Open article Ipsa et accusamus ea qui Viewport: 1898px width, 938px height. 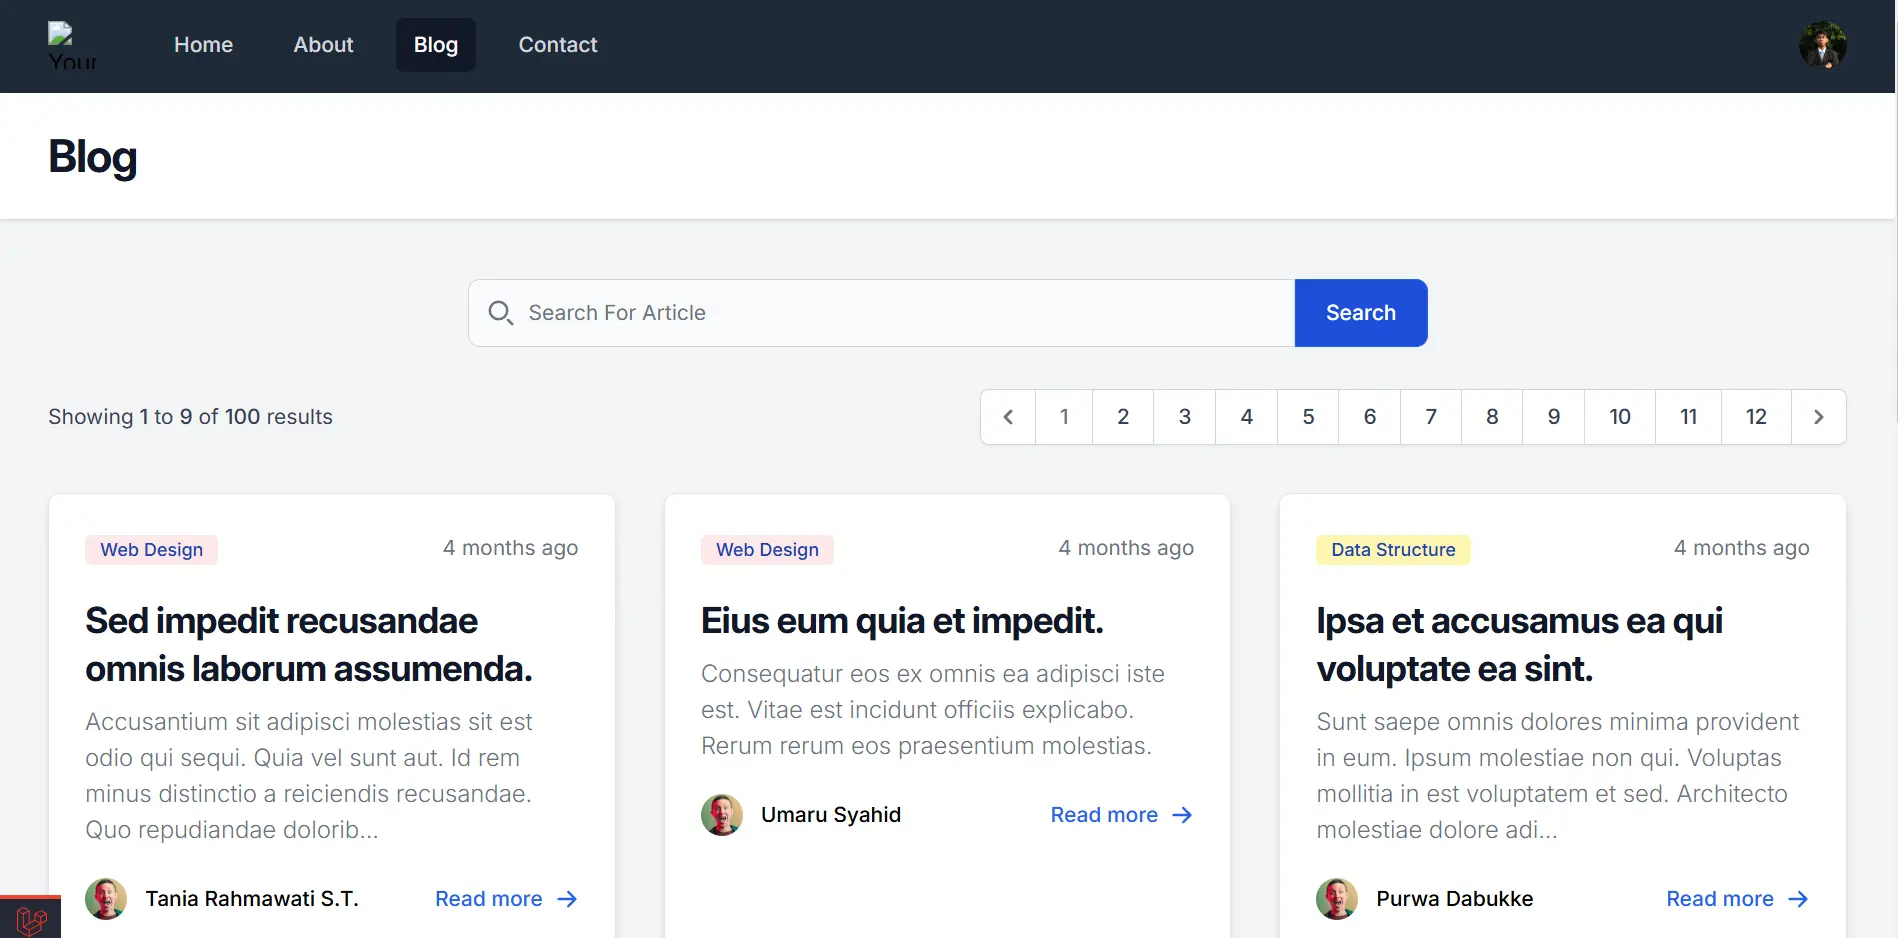pos(1519,645)
